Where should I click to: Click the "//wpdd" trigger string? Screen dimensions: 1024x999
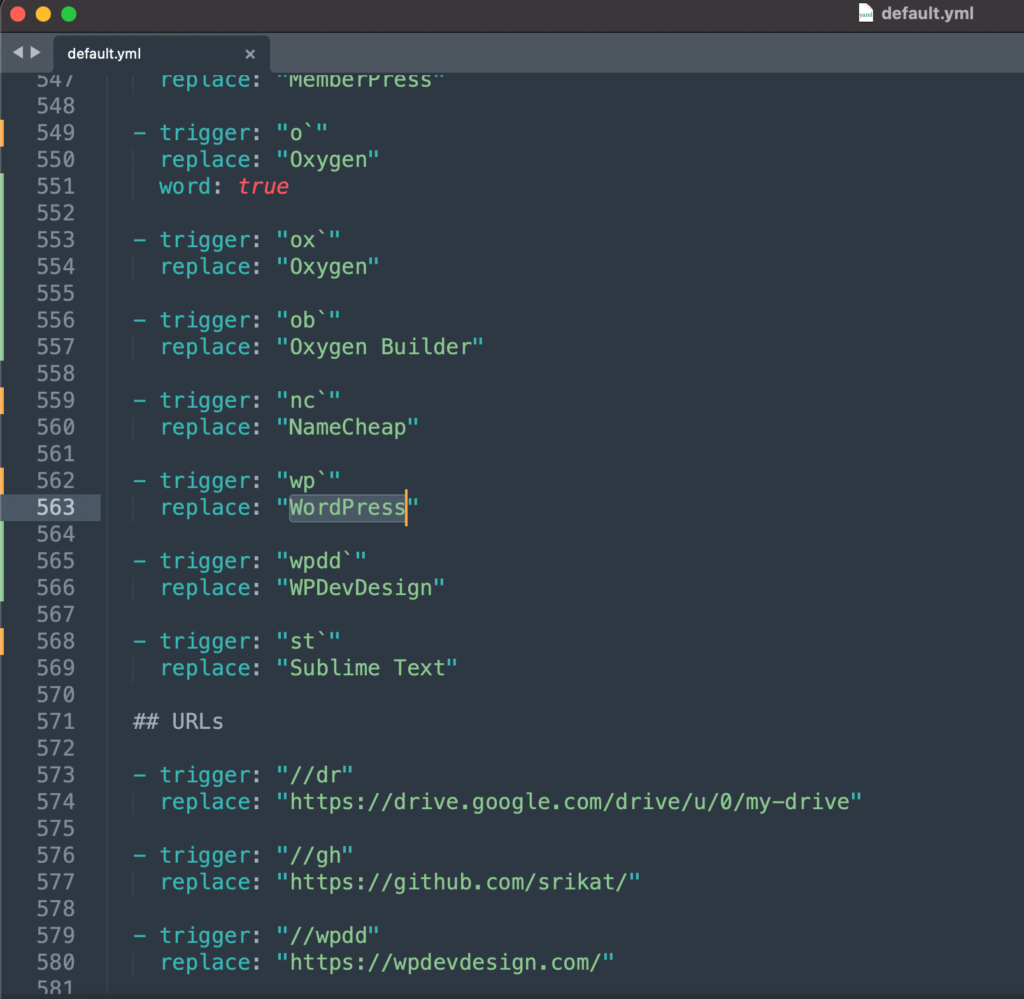328,936
